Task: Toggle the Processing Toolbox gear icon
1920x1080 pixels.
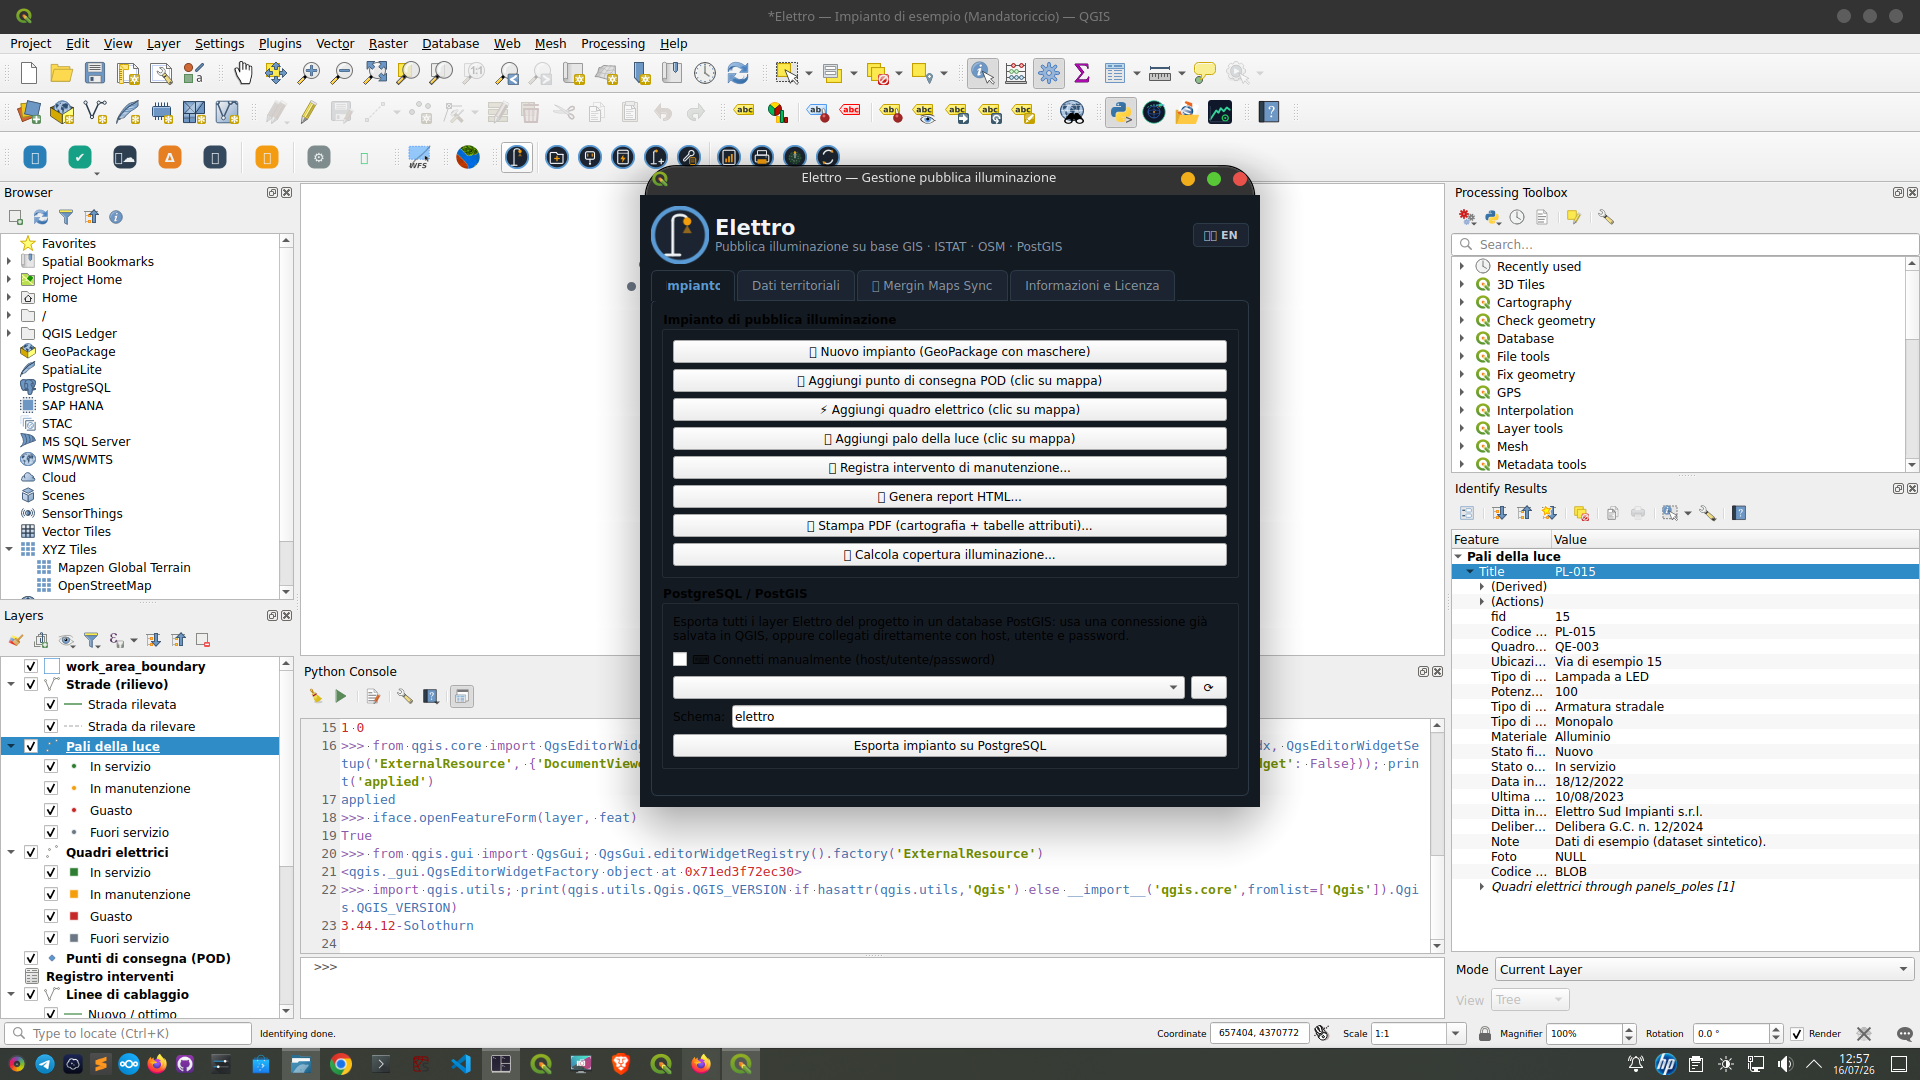Action: pyautogui.click(x=1049, y=73)
